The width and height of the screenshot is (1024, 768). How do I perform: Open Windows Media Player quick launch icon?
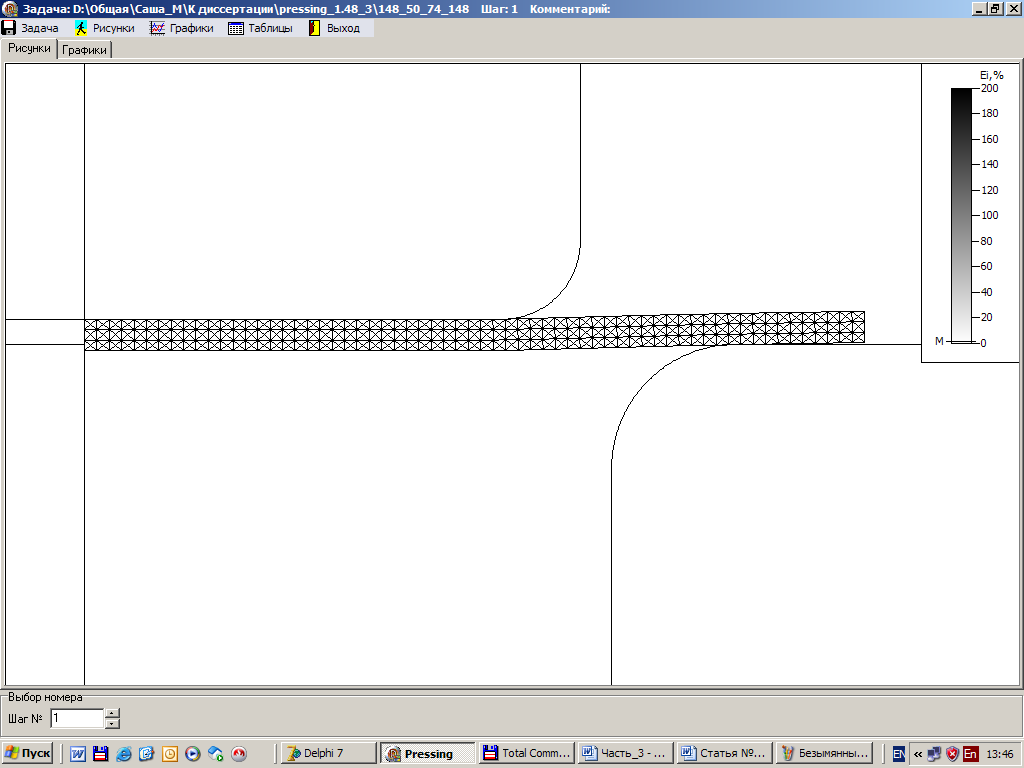[x=192, y=753]
